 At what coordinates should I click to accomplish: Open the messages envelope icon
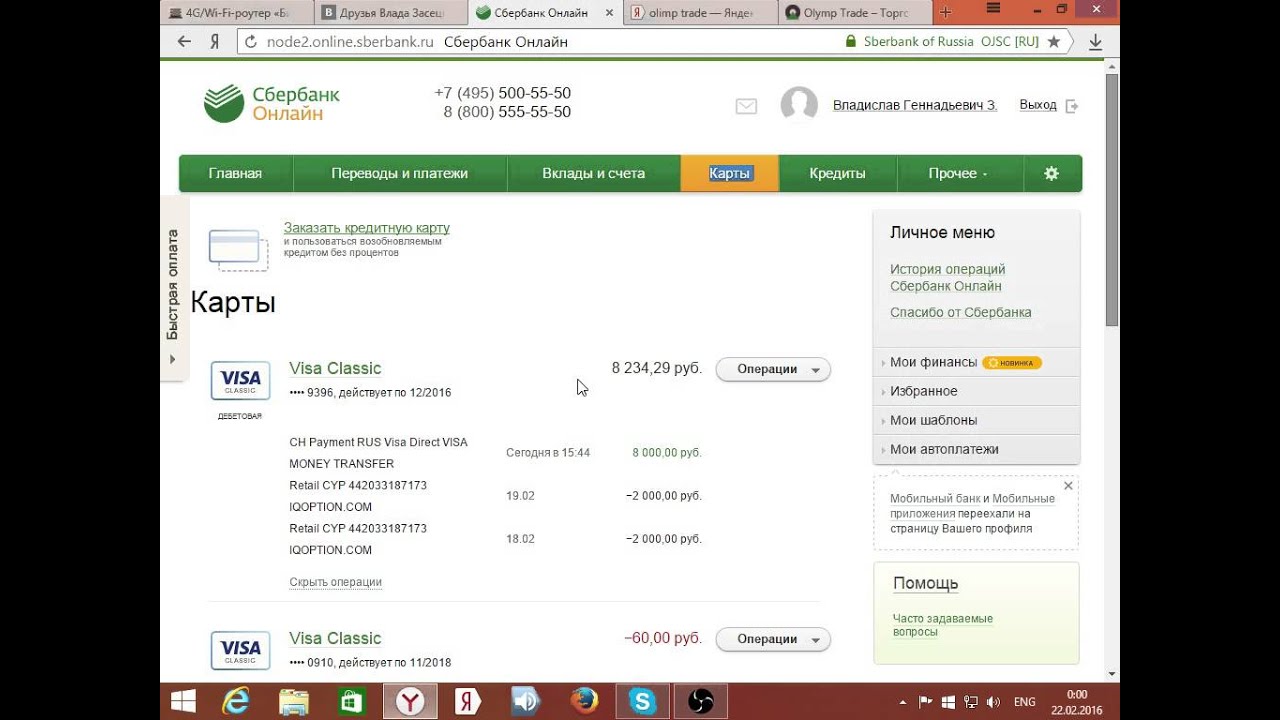pyautogui.click(x=746, y=106)
